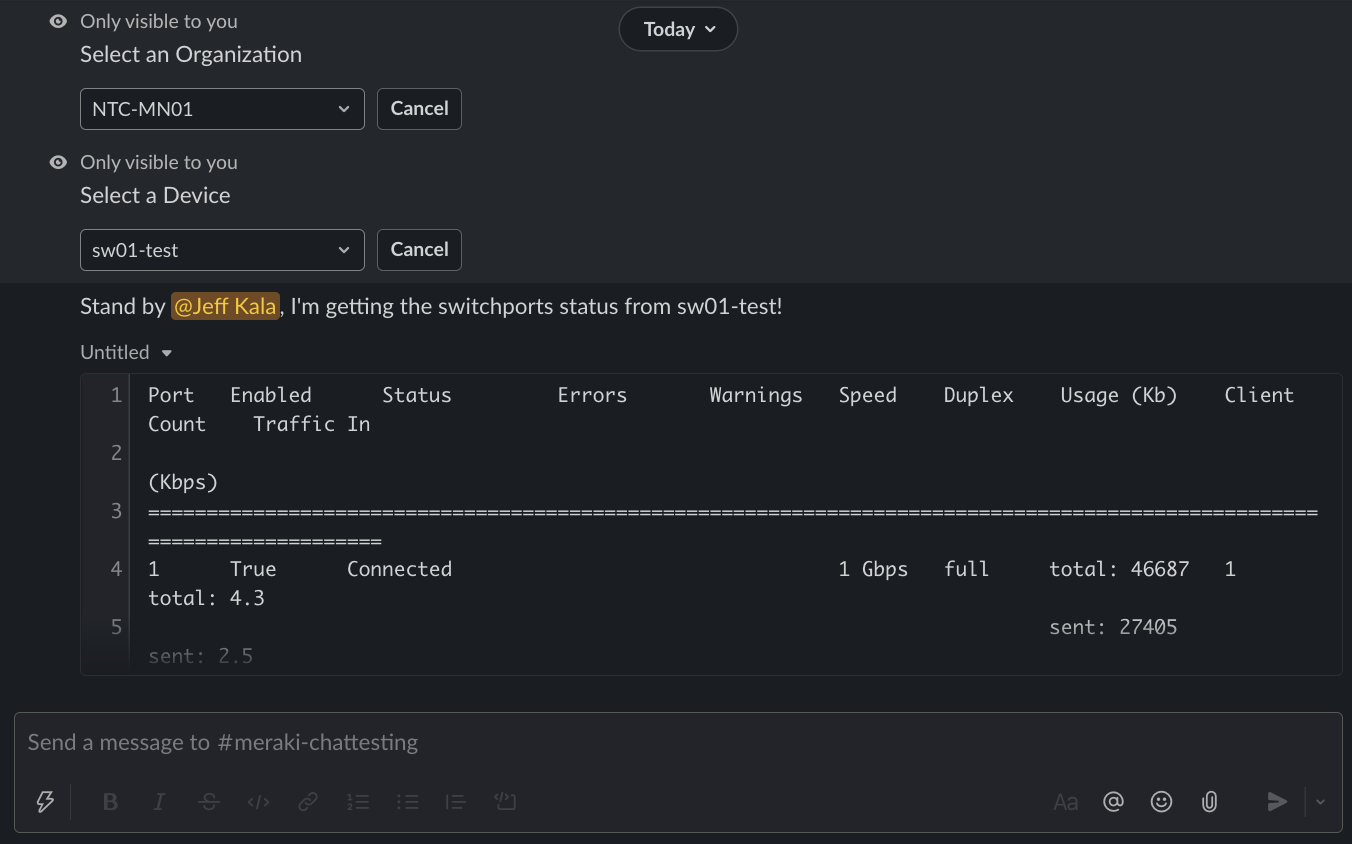Open the emoji picker
The image size is (1352, 844).
coord(1161,801)
